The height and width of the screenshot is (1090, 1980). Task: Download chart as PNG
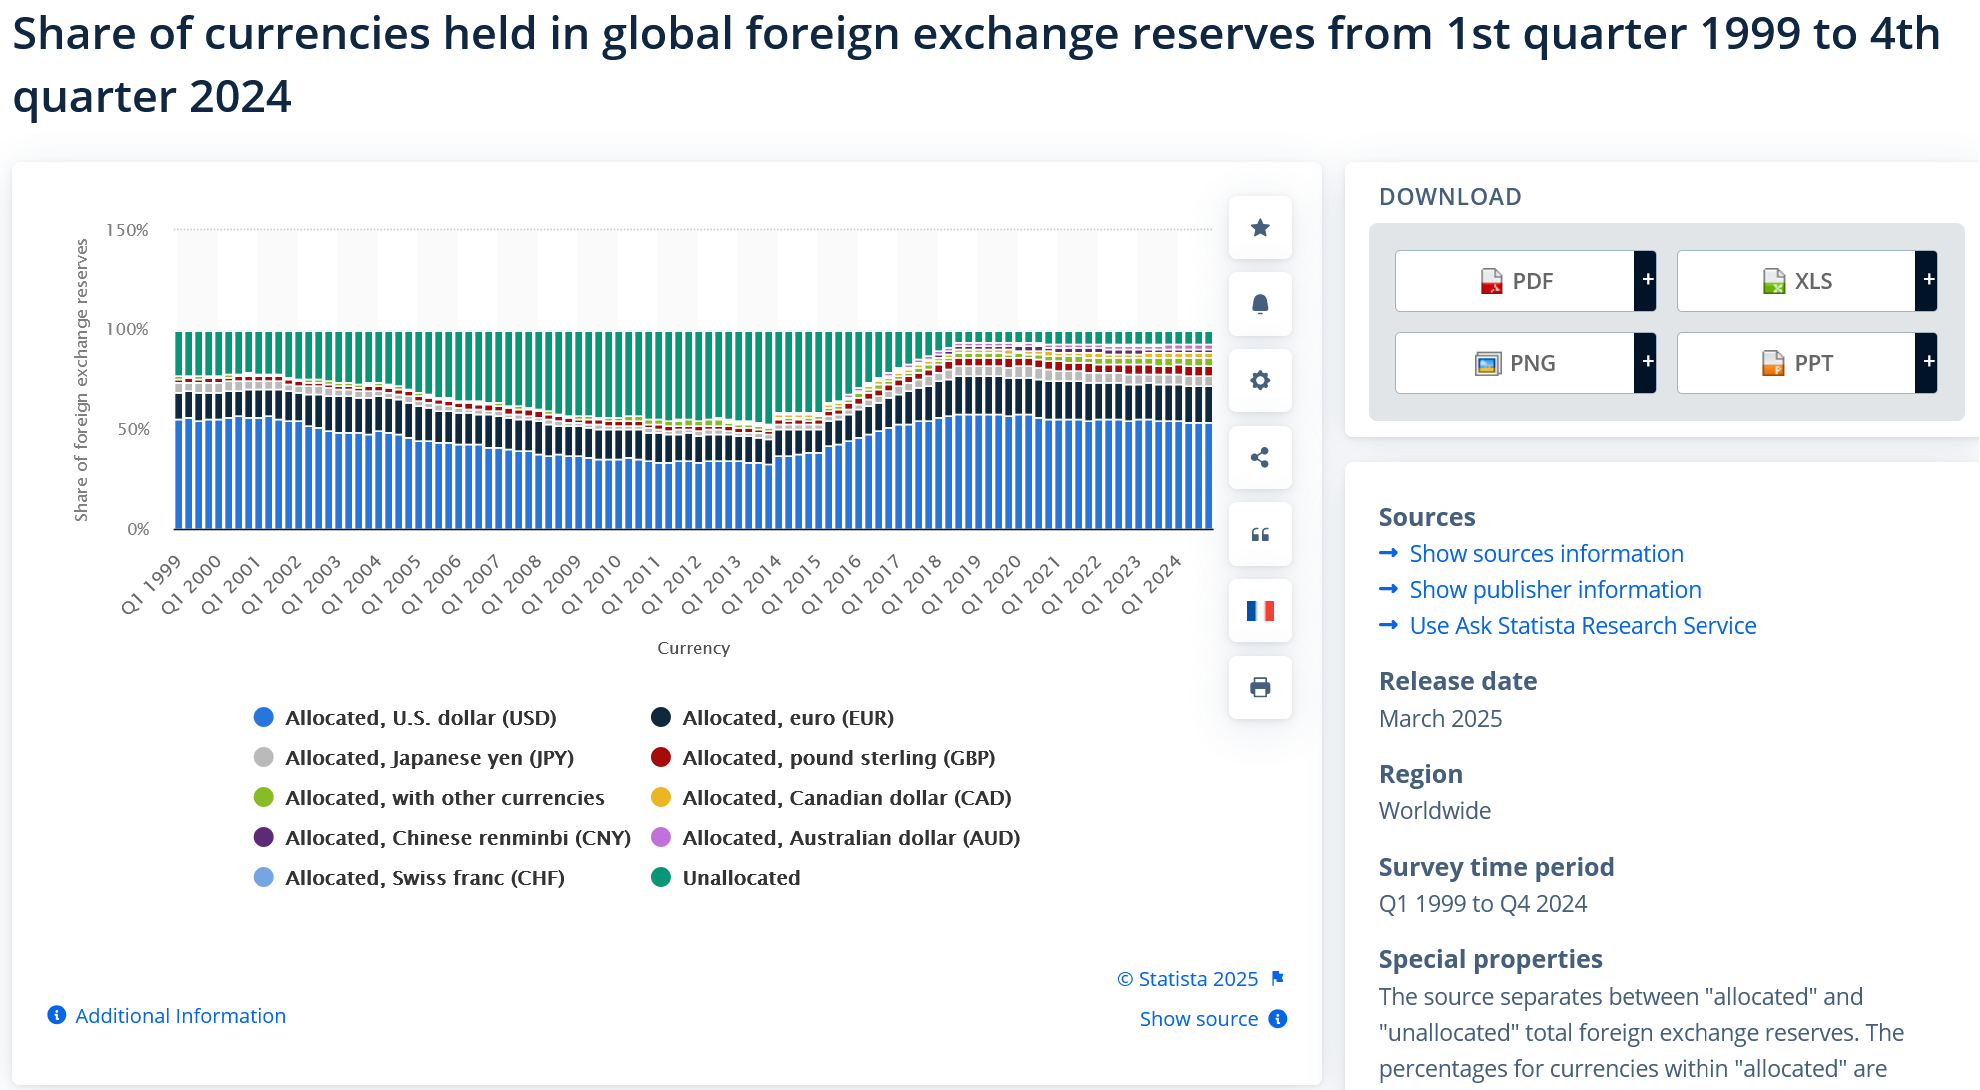point(1515,363)
